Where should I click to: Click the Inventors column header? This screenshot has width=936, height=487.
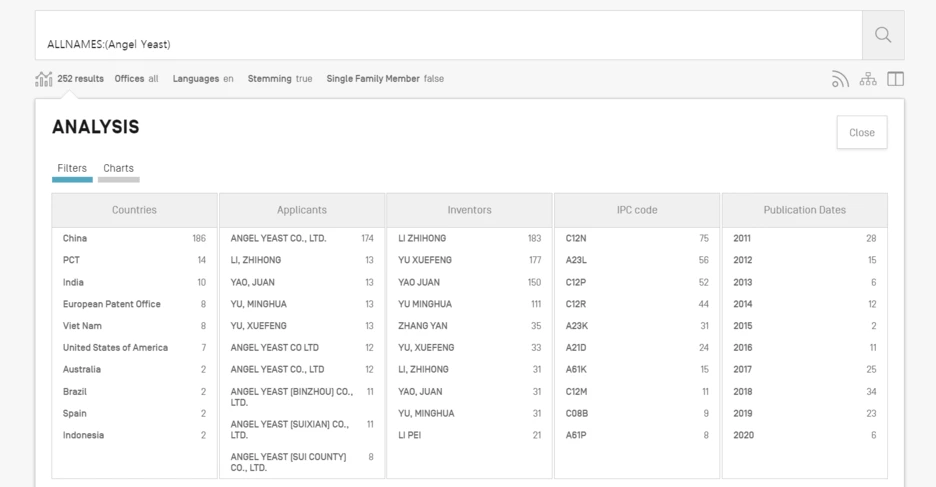point(470,210)
